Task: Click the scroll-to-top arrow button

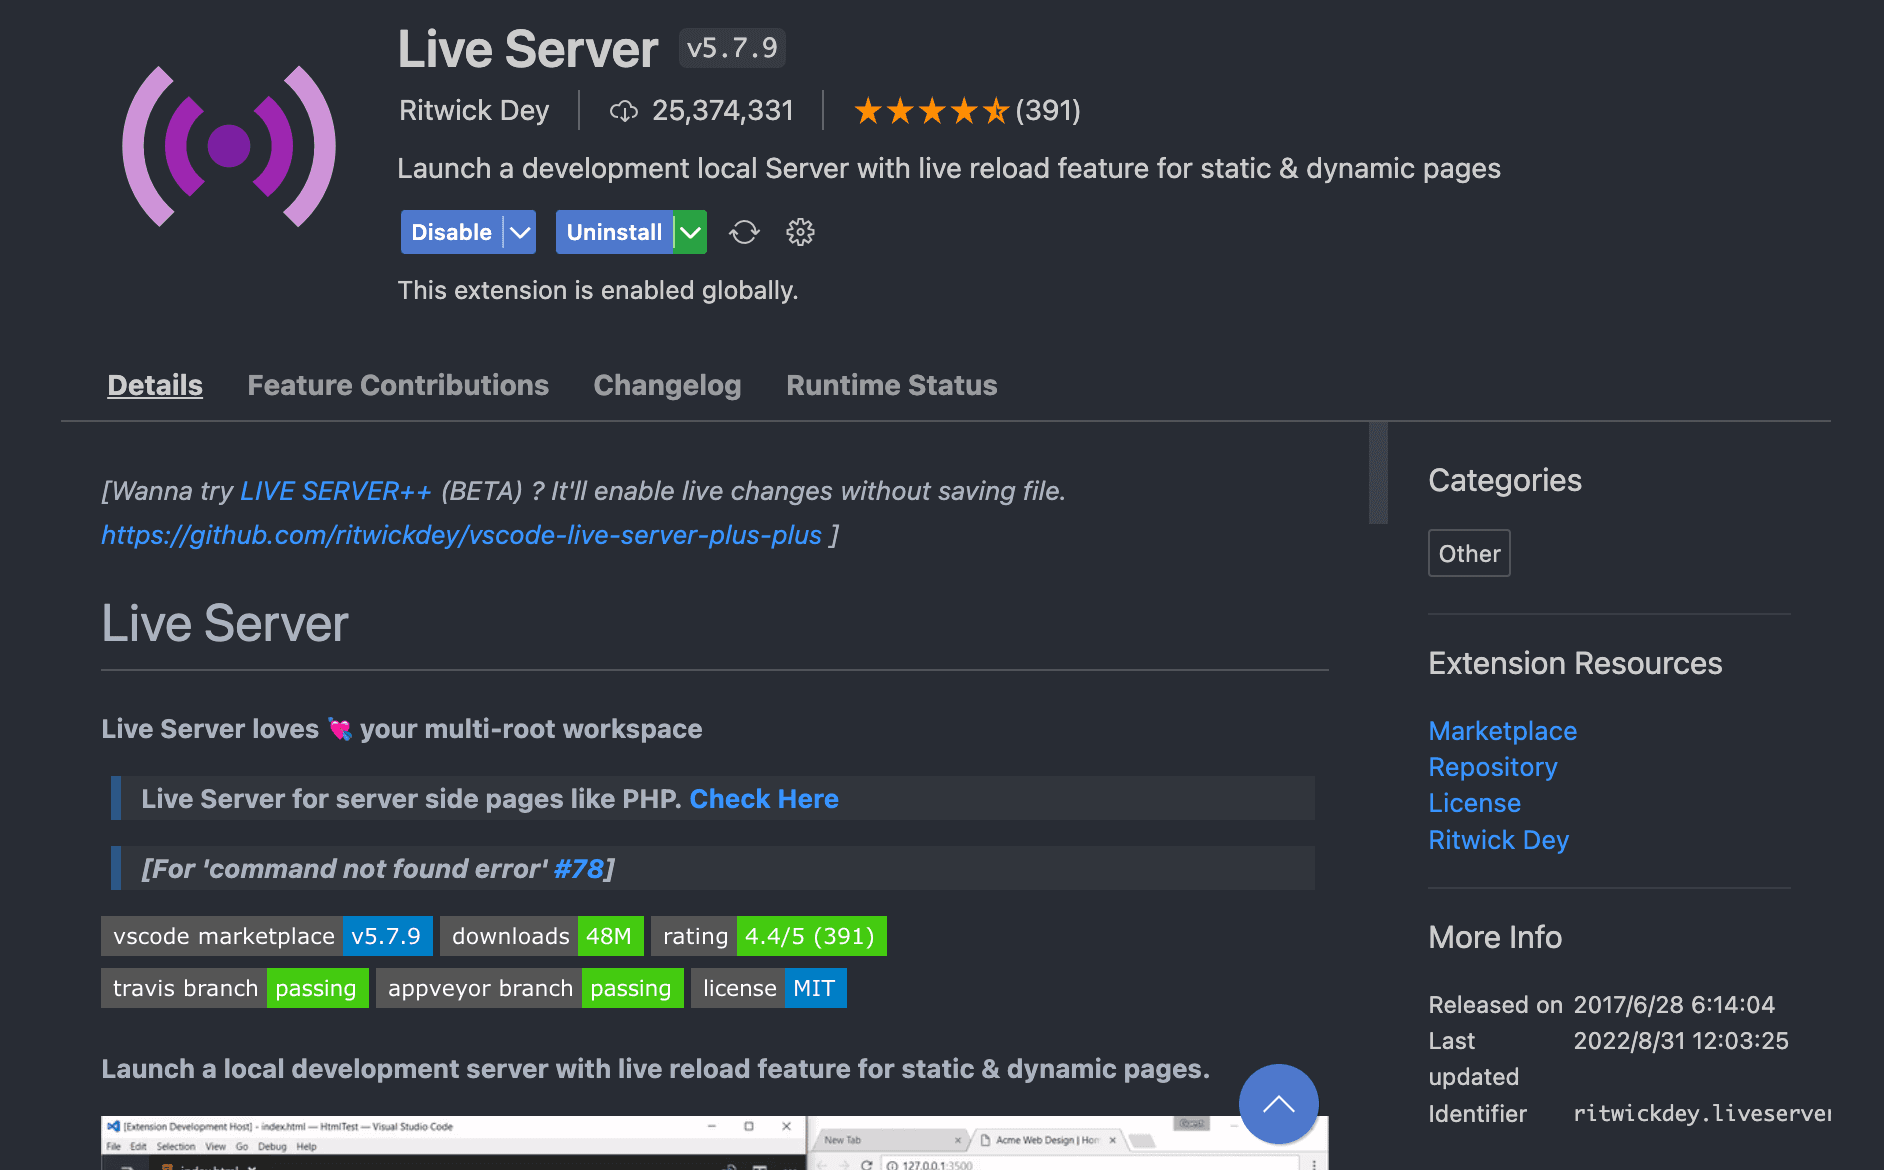Action: pyautogui.click(x=1278, y=1104)
